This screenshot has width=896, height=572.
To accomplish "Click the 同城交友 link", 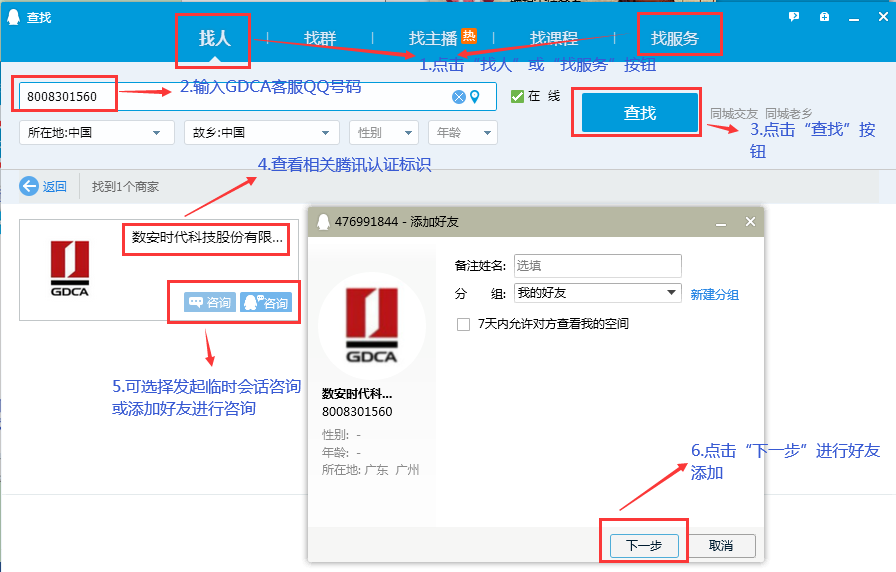I will coord(734,114).
